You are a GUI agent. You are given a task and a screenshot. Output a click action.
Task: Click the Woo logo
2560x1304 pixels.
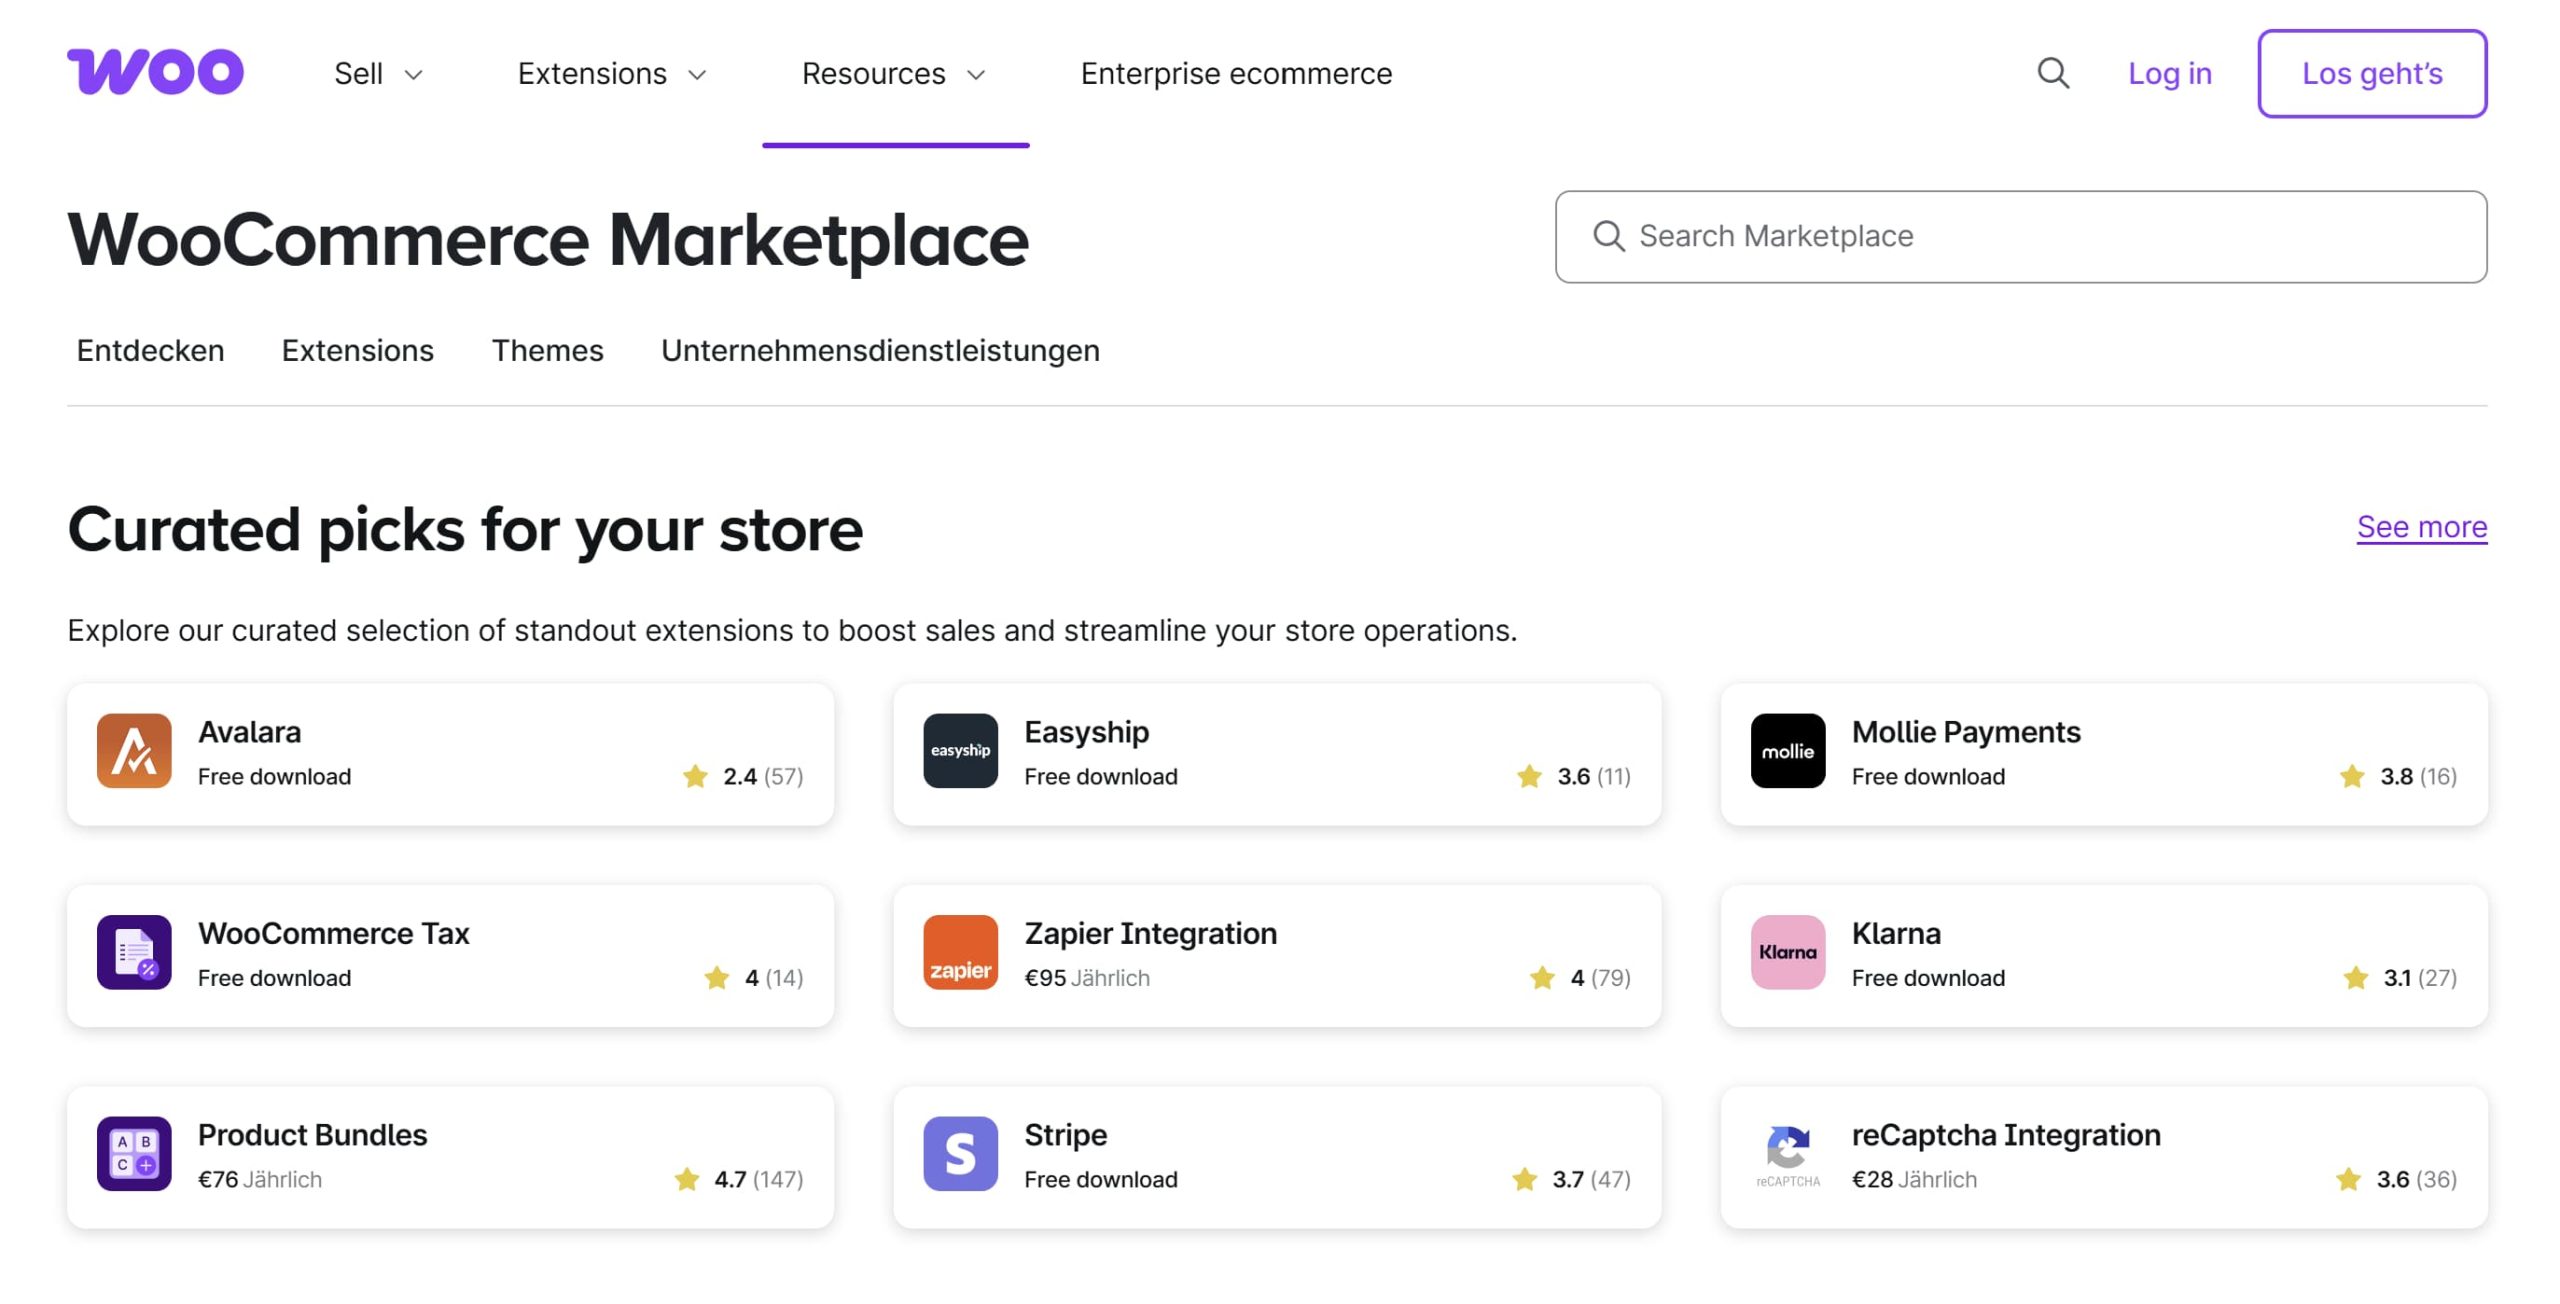pyautogui.click(x=155, y=72)
